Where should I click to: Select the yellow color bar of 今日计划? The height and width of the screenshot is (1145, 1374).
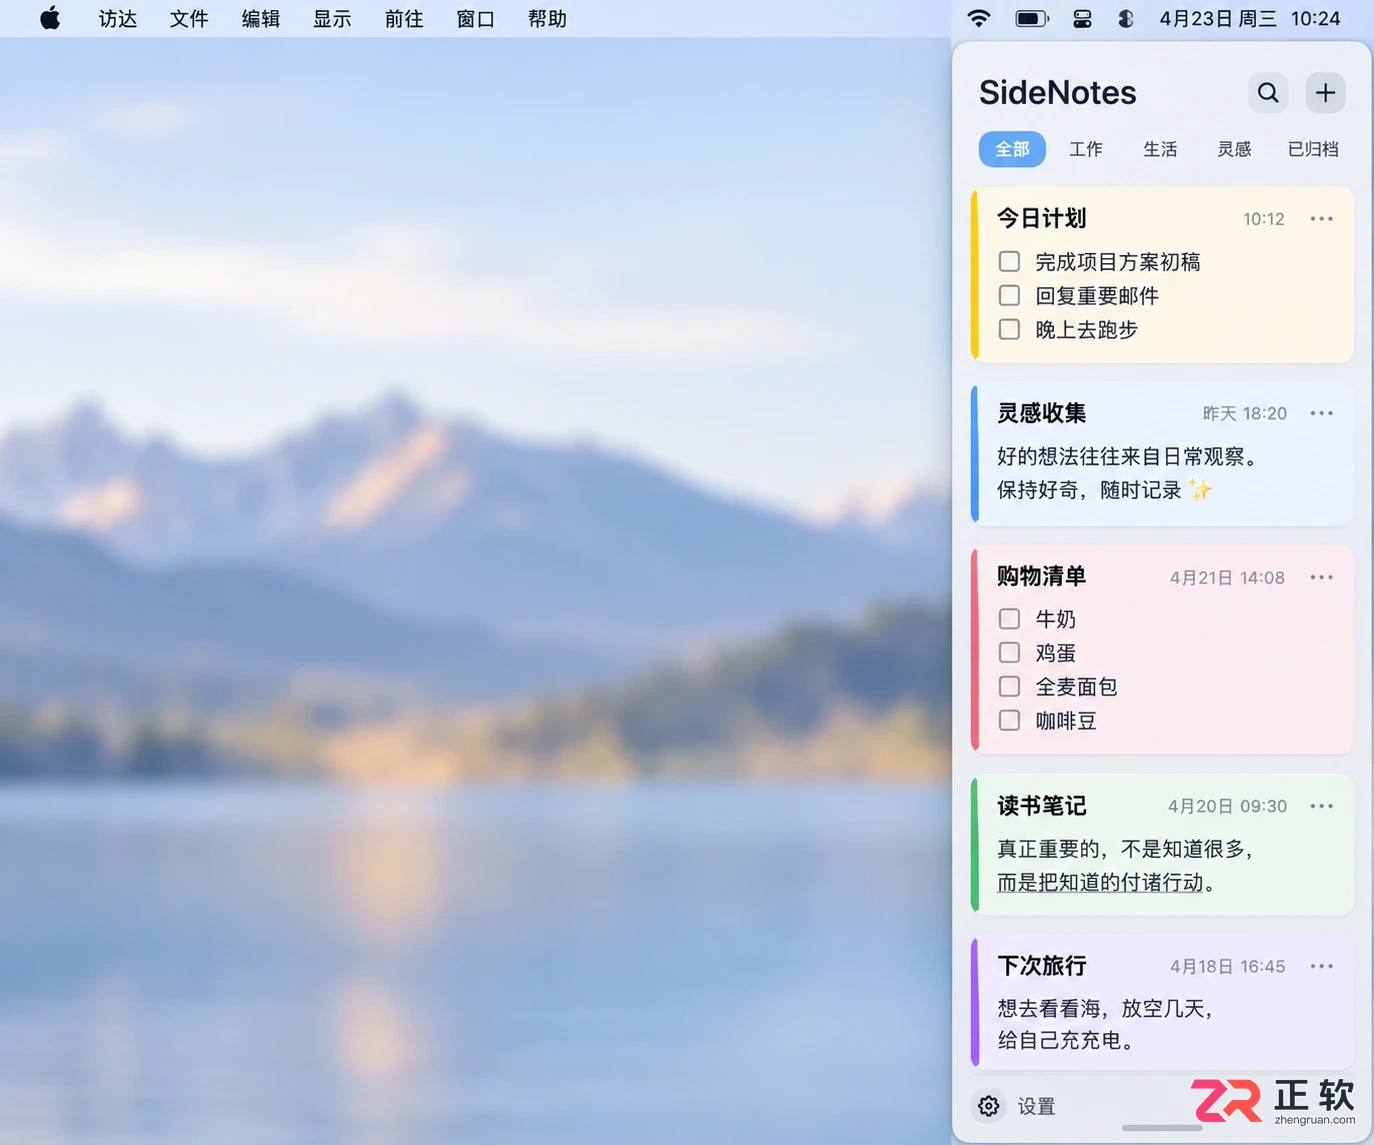(x=975, y=274)
